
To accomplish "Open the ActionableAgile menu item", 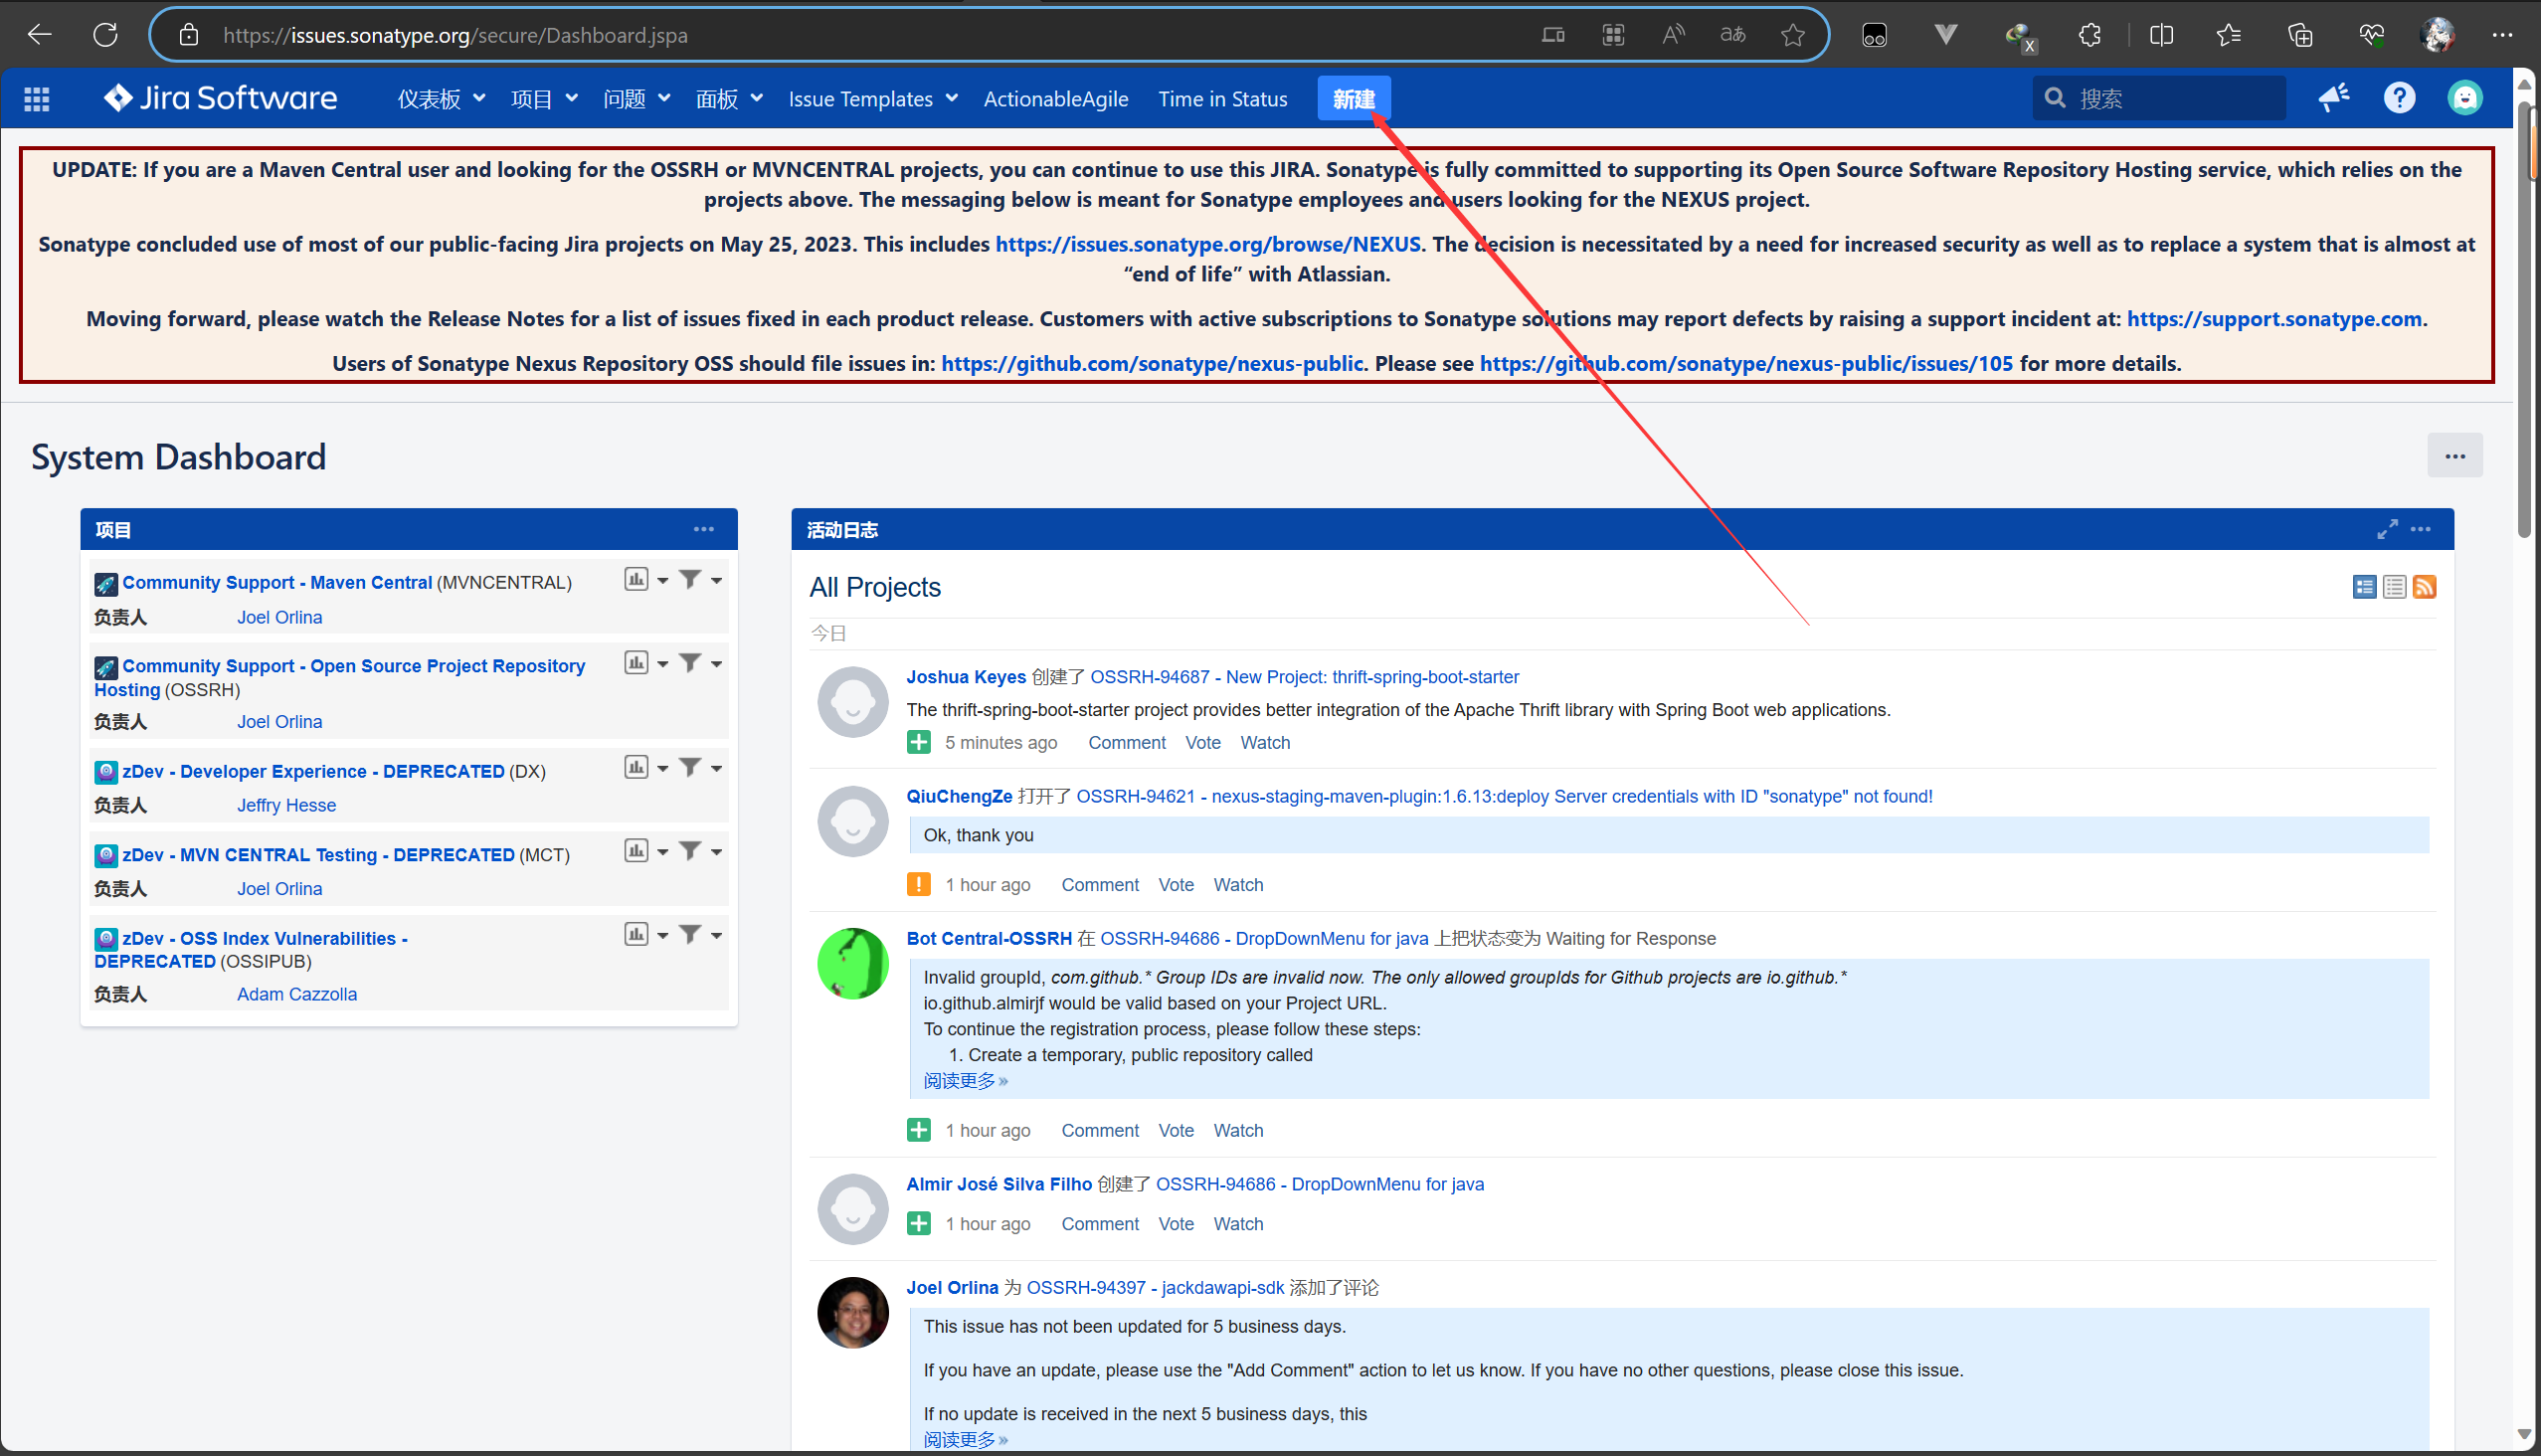I will 1055,99.
